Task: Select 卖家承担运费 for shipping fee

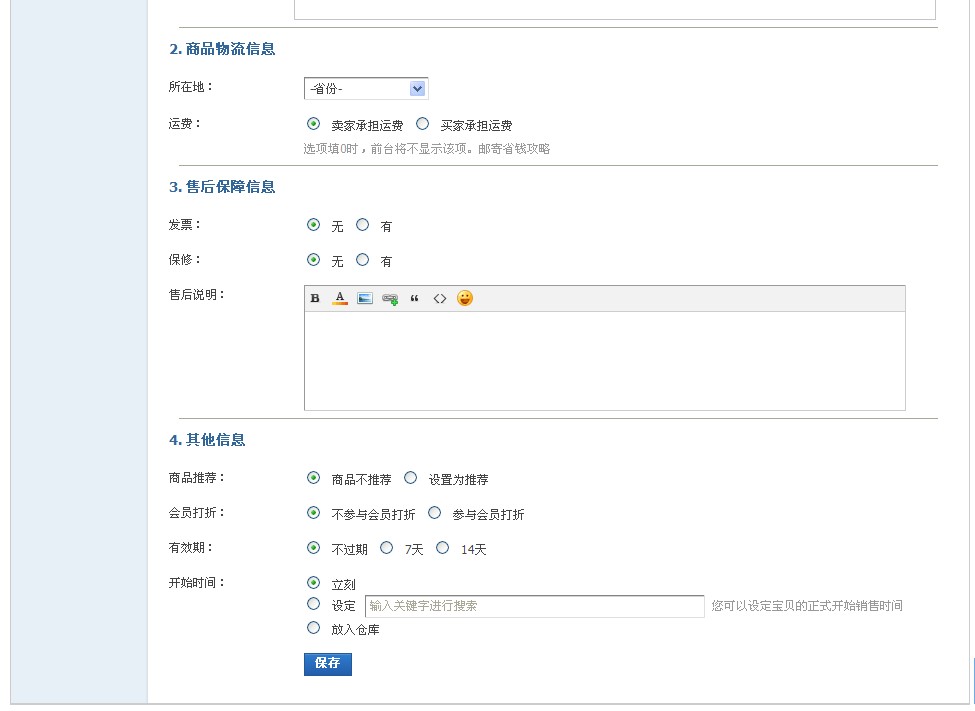Action: pos(312,123)
